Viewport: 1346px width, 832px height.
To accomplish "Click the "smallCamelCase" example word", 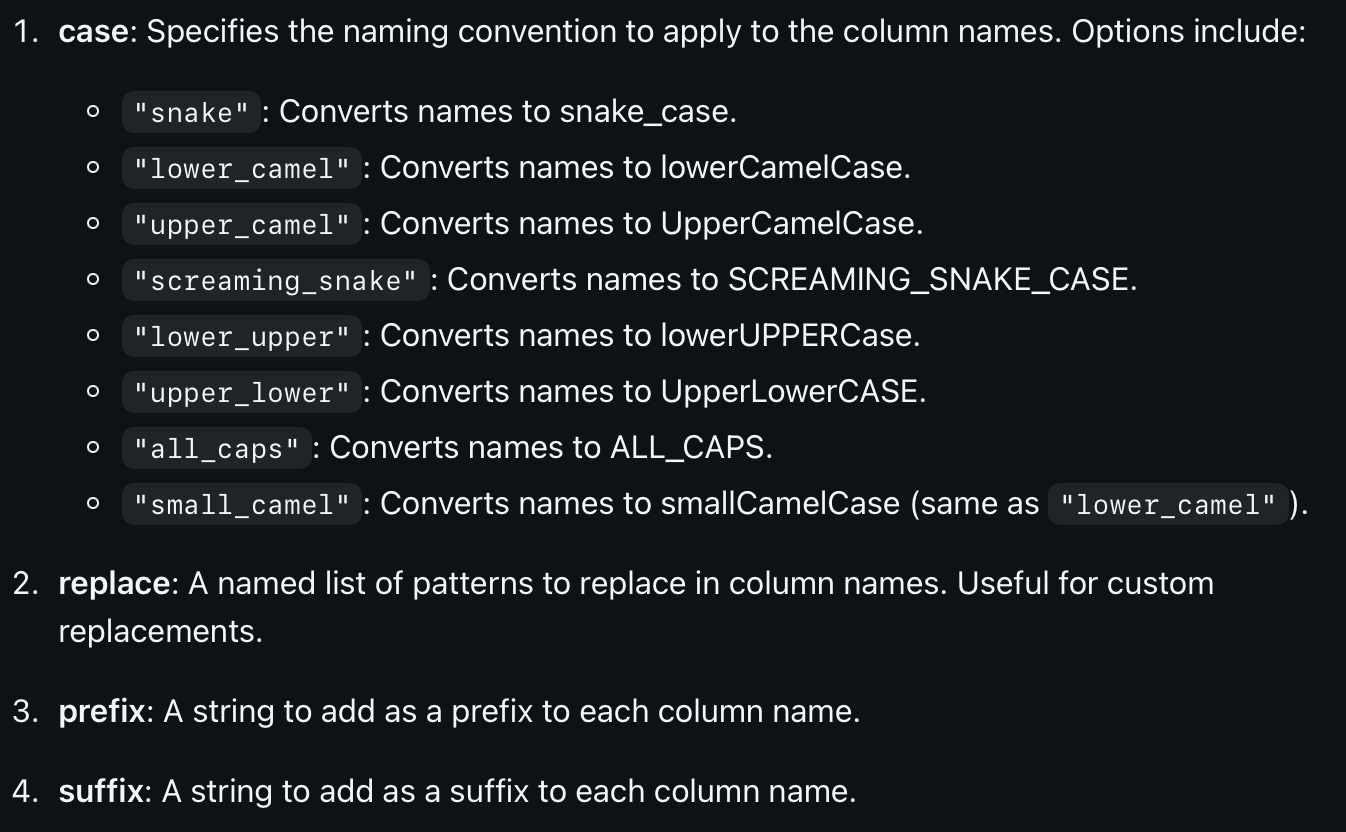I will pyautogui.click(x=780, y=504).
